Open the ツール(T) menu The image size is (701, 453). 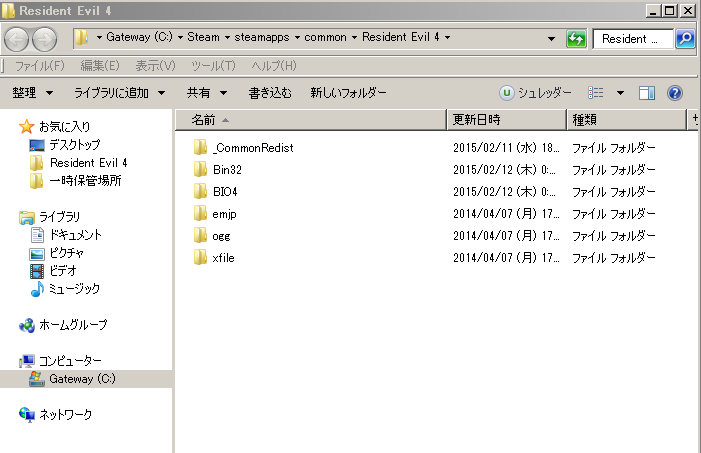213,66
